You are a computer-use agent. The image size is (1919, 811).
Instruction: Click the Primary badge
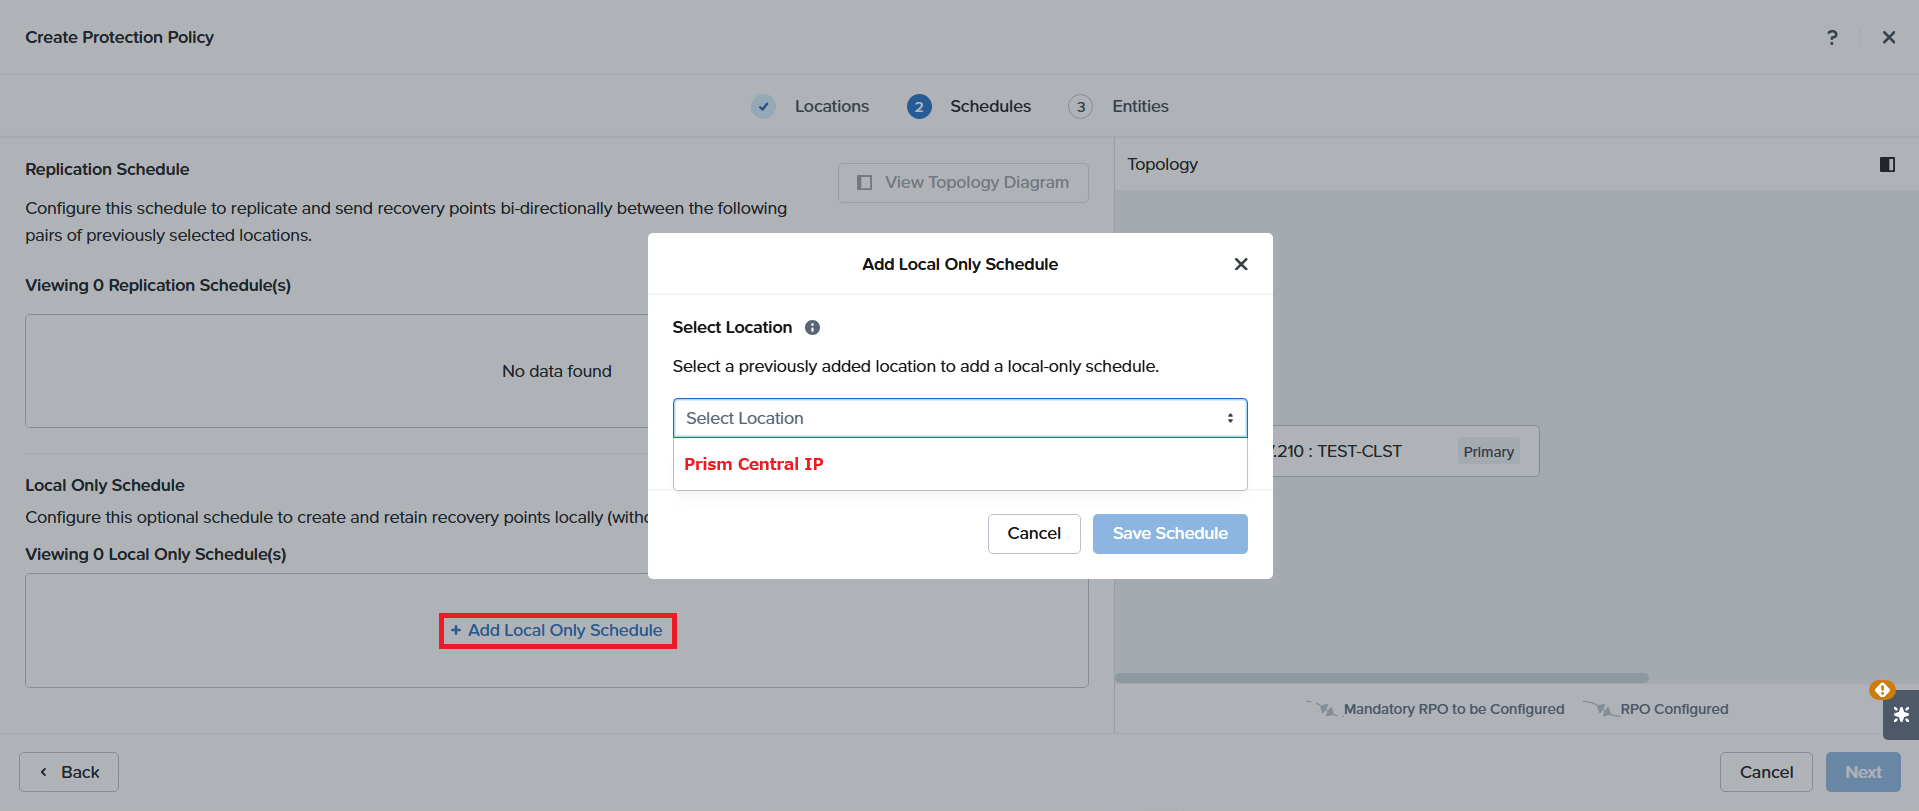[1488, 452]
